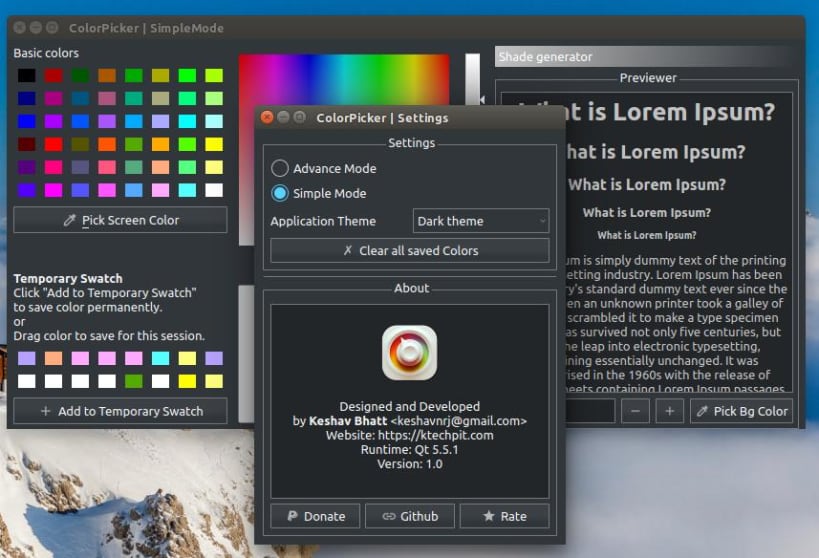This screenshot has height=558, width=819.
Task: Click the star Rate button
Action: [x=505, y=516]
